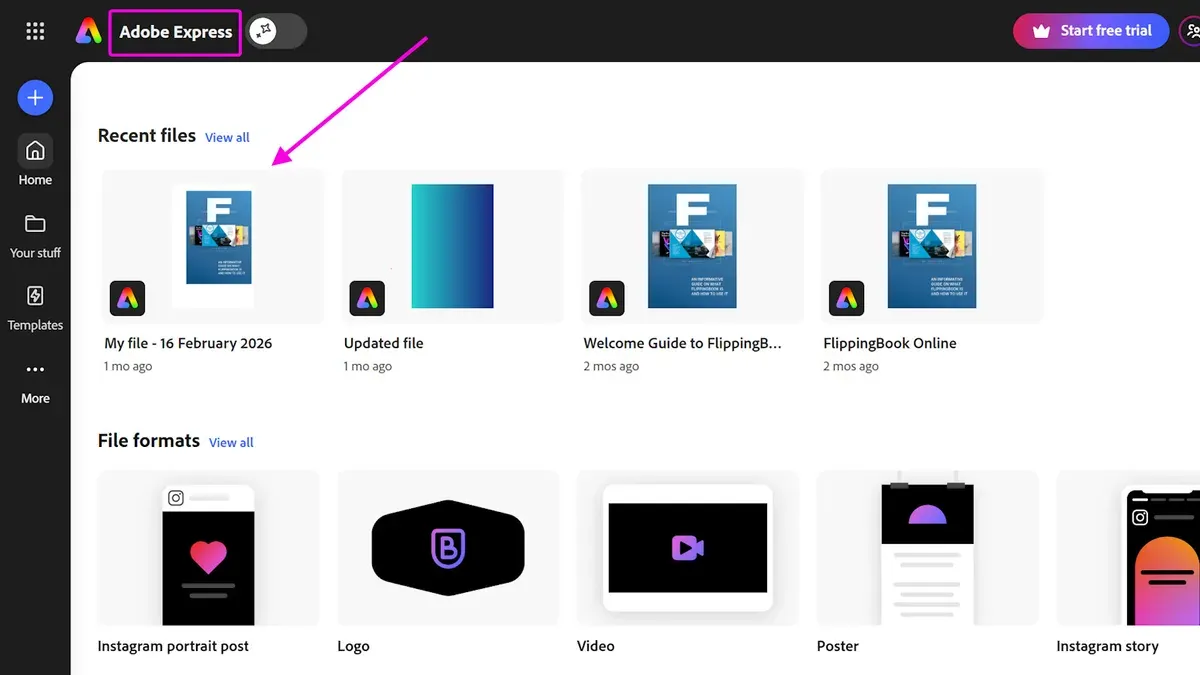Image resolution: width=1200 pixels, height=675 pixels.
Task: View all recent files
Action: [227, 137]
